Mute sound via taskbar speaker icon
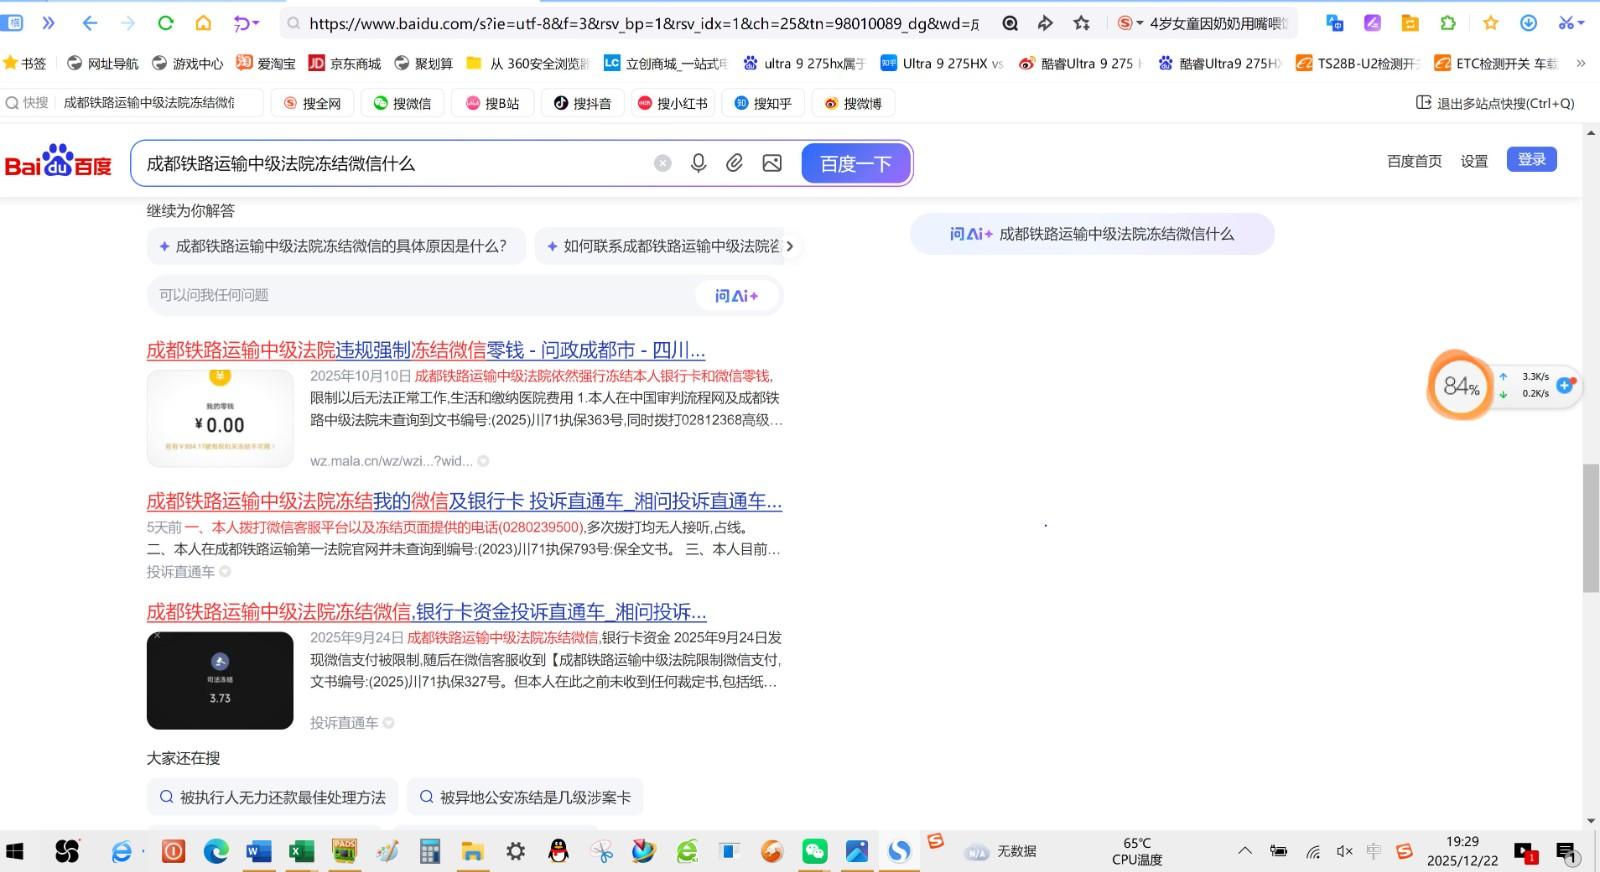The width and height of the screenshot is (1600, 872). point(1344,851)
